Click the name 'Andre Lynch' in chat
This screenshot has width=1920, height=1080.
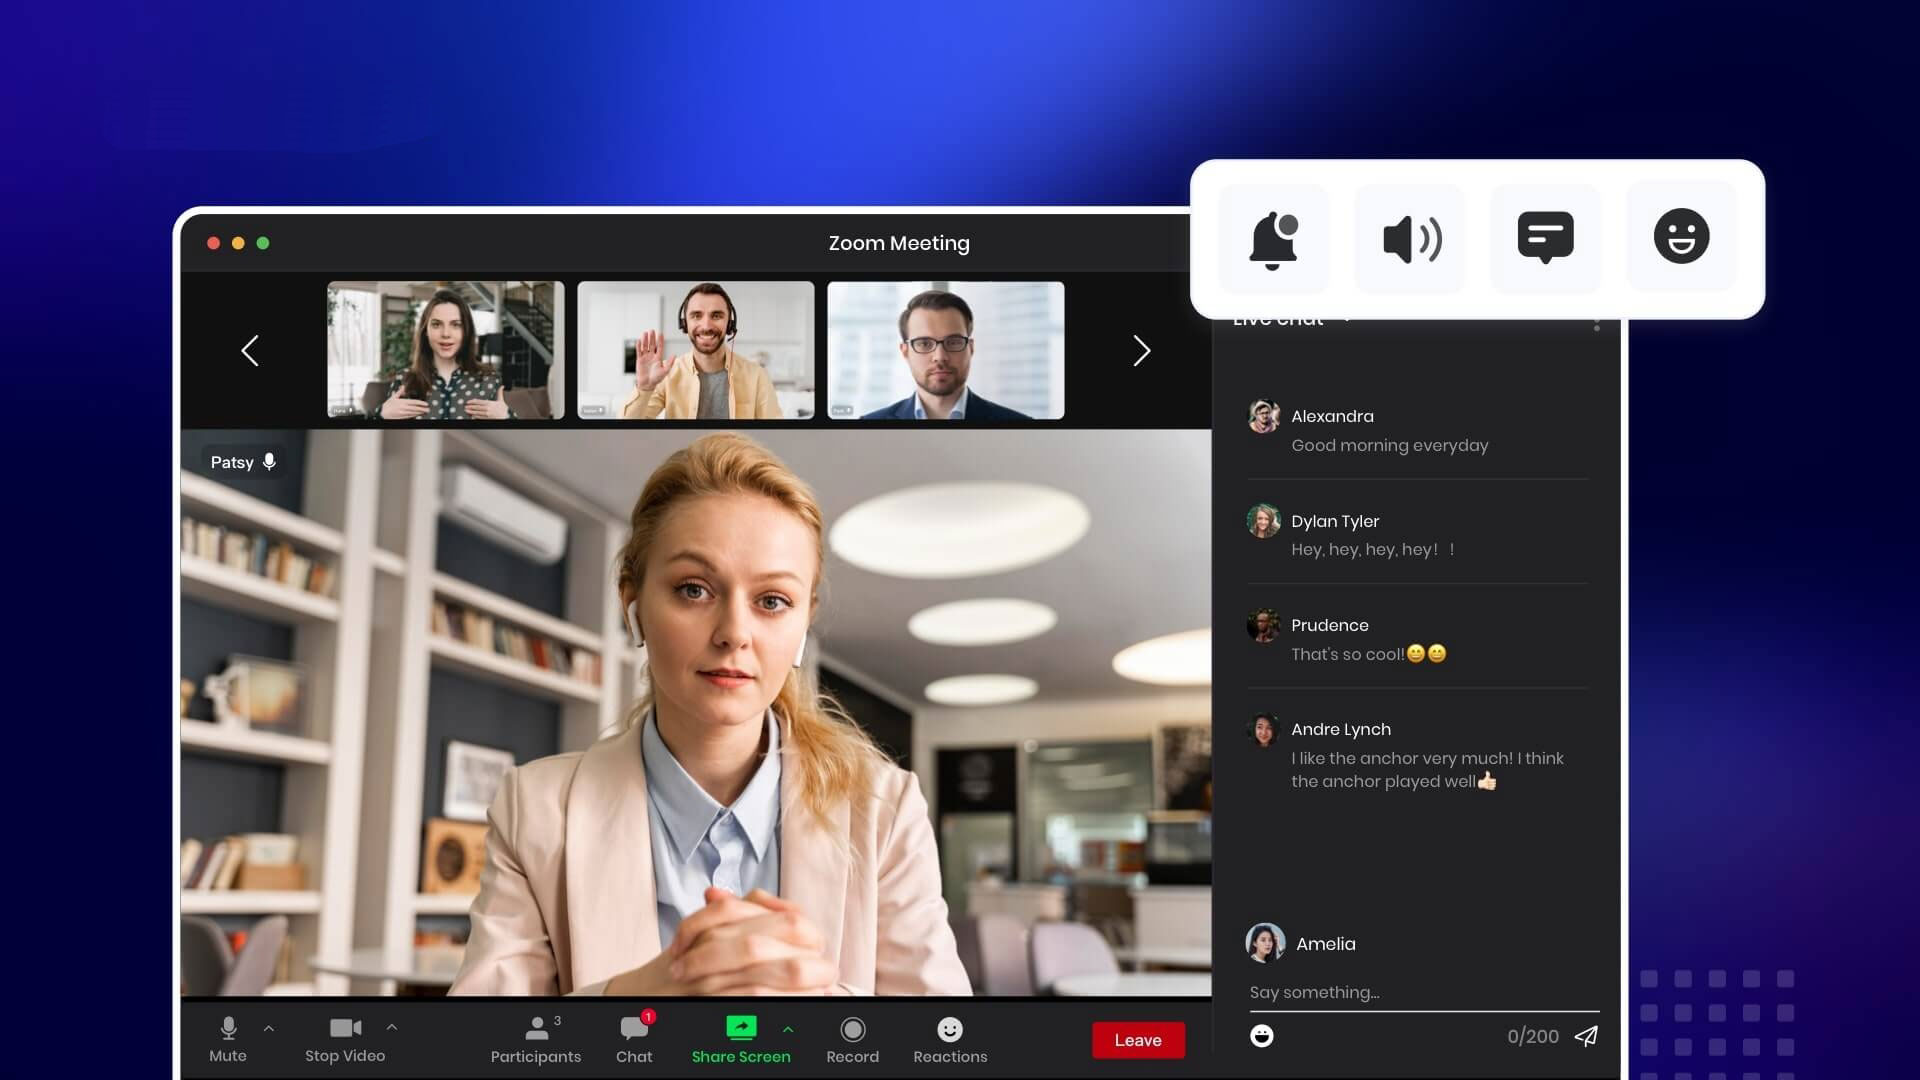1341,729
